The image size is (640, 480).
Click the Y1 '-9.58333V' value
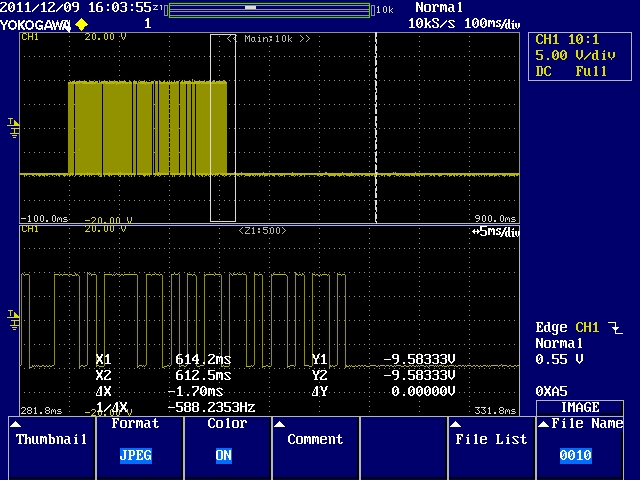tap(419, 359)
